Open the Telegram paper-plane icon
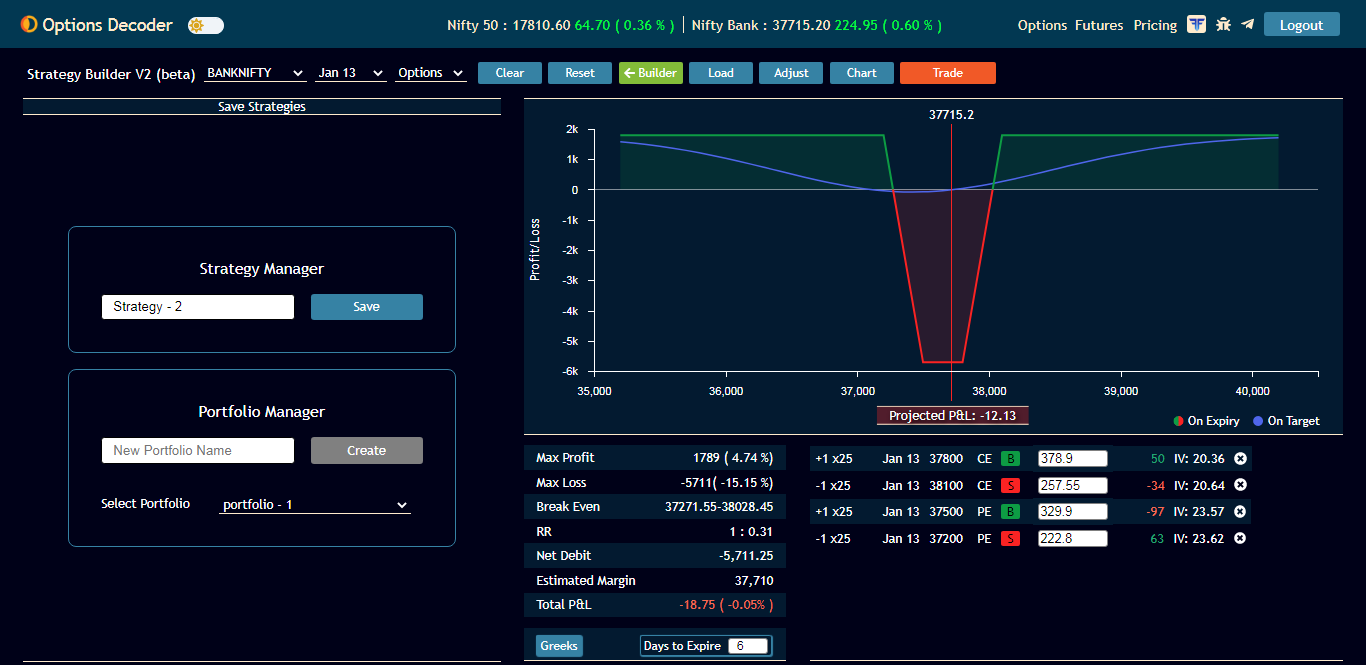The height and width of the screenshot is (665, 1366). pos(1247,25)
